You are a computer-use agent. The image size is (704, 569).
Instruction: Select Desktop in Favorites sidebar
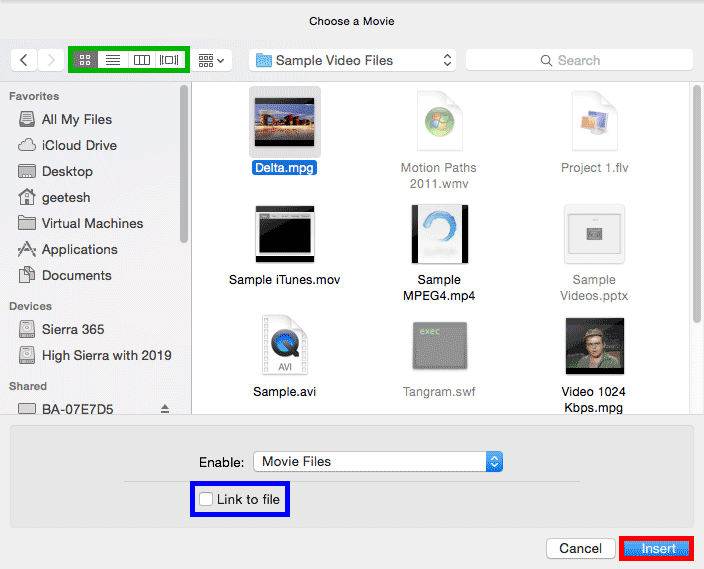tap(67, 171)
